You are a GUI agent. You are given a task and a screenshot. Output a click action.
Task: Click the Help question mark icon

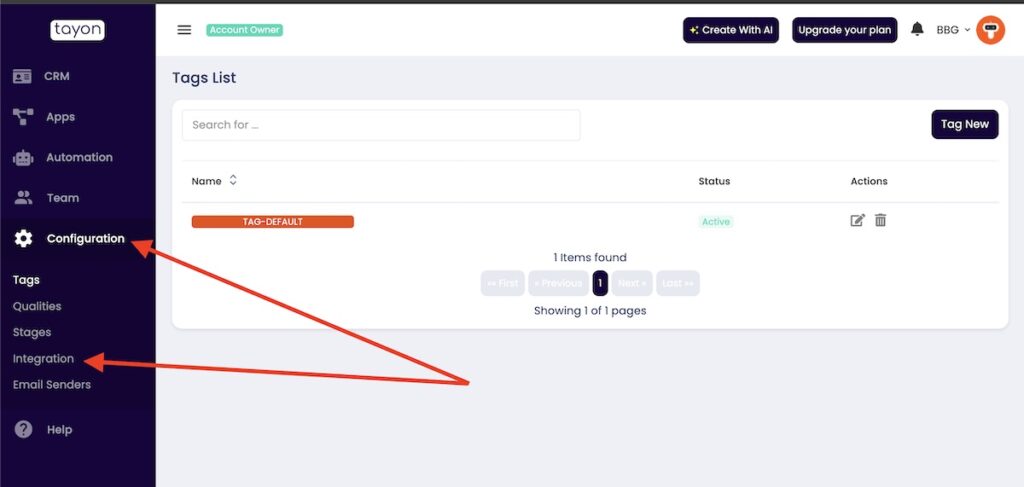tap(23, 430)
